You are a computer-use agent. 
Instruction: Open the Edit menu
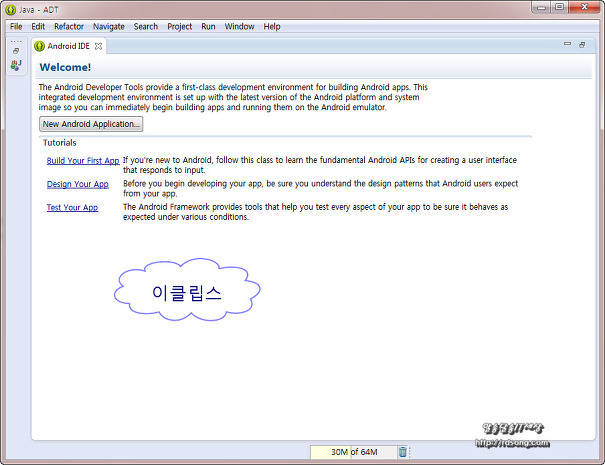(38, 27)
